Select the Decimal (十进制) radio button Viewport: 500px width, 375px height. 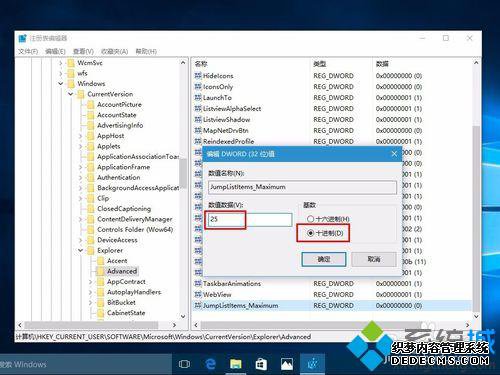tap(310, 233)
